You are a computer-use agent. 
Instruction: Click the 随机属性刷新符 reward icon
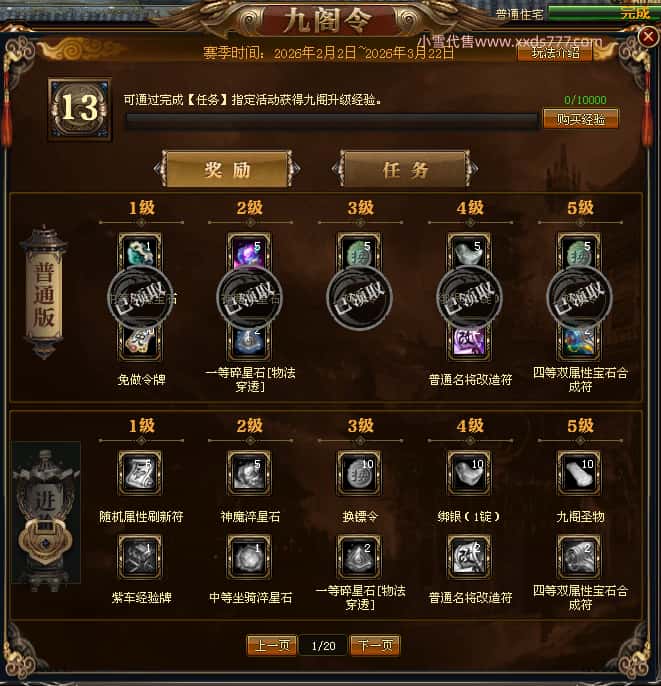coord(140,473)
